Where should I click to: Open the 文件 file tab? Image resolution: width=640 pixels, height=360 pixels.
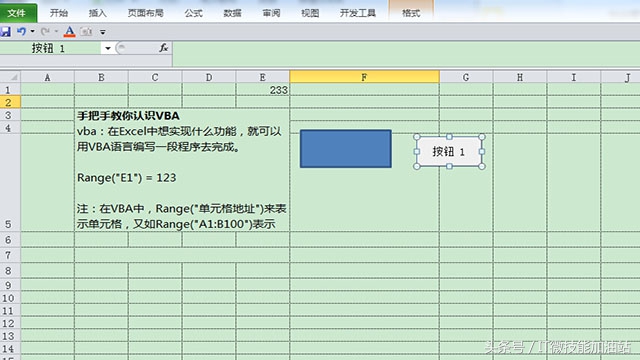17,13
